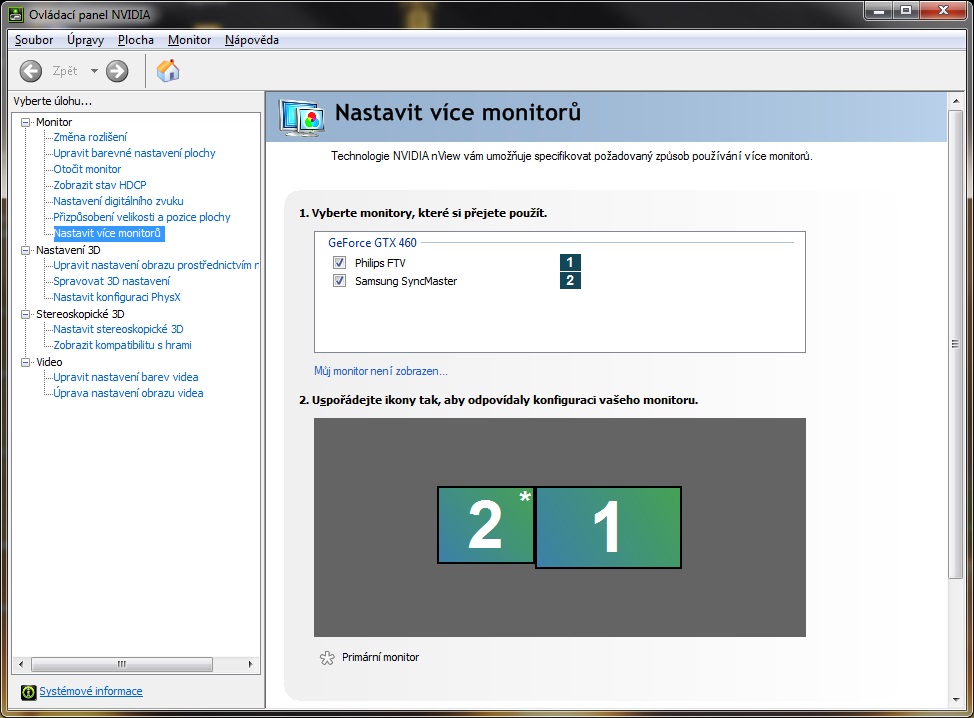Open Upravit nastavení obrazu prostřednictvím náhledu

[x=155, y=265]
